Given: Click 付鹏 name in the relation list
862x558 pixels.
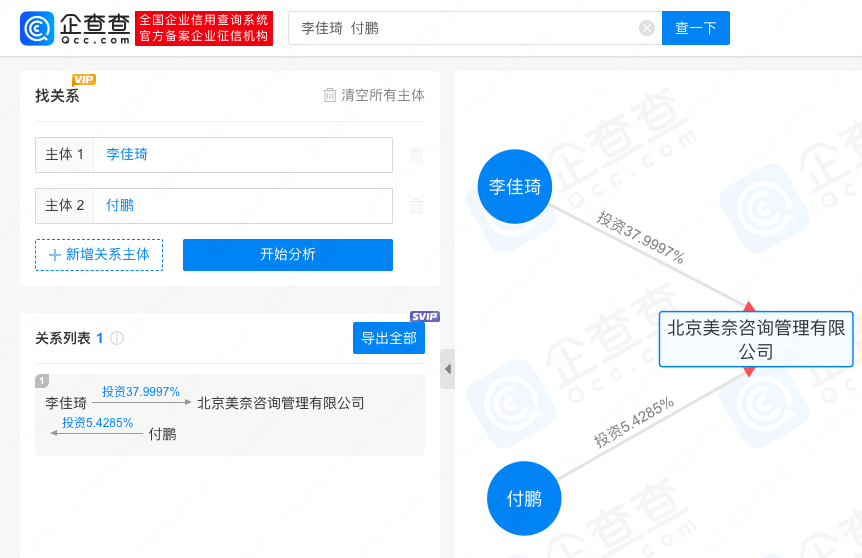Looking at the screenshot, I should [x=162, y=434].
